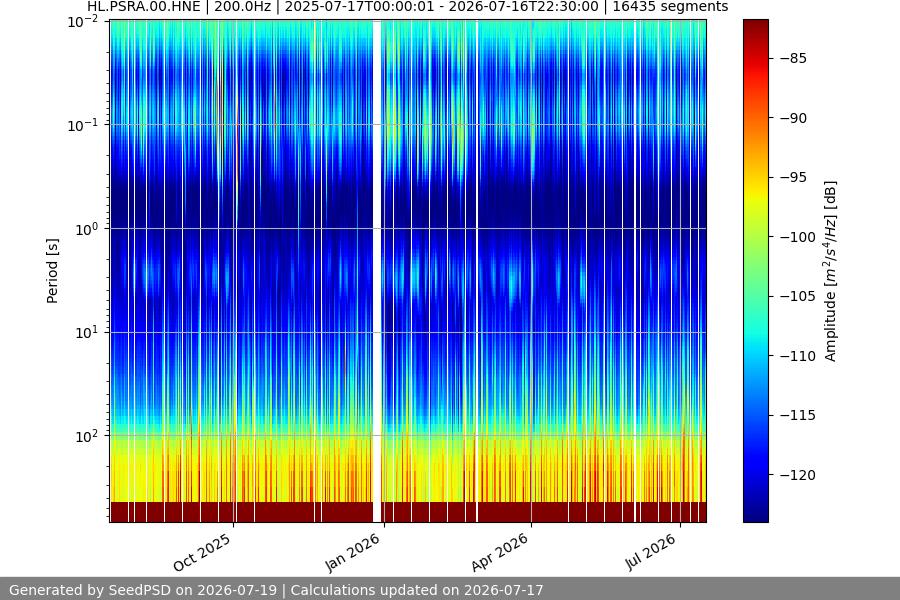This screenshot has height=600, width=900.
Task: Click the 'Jan 2026' x-axis tick label
Action: tap(352, 552)
